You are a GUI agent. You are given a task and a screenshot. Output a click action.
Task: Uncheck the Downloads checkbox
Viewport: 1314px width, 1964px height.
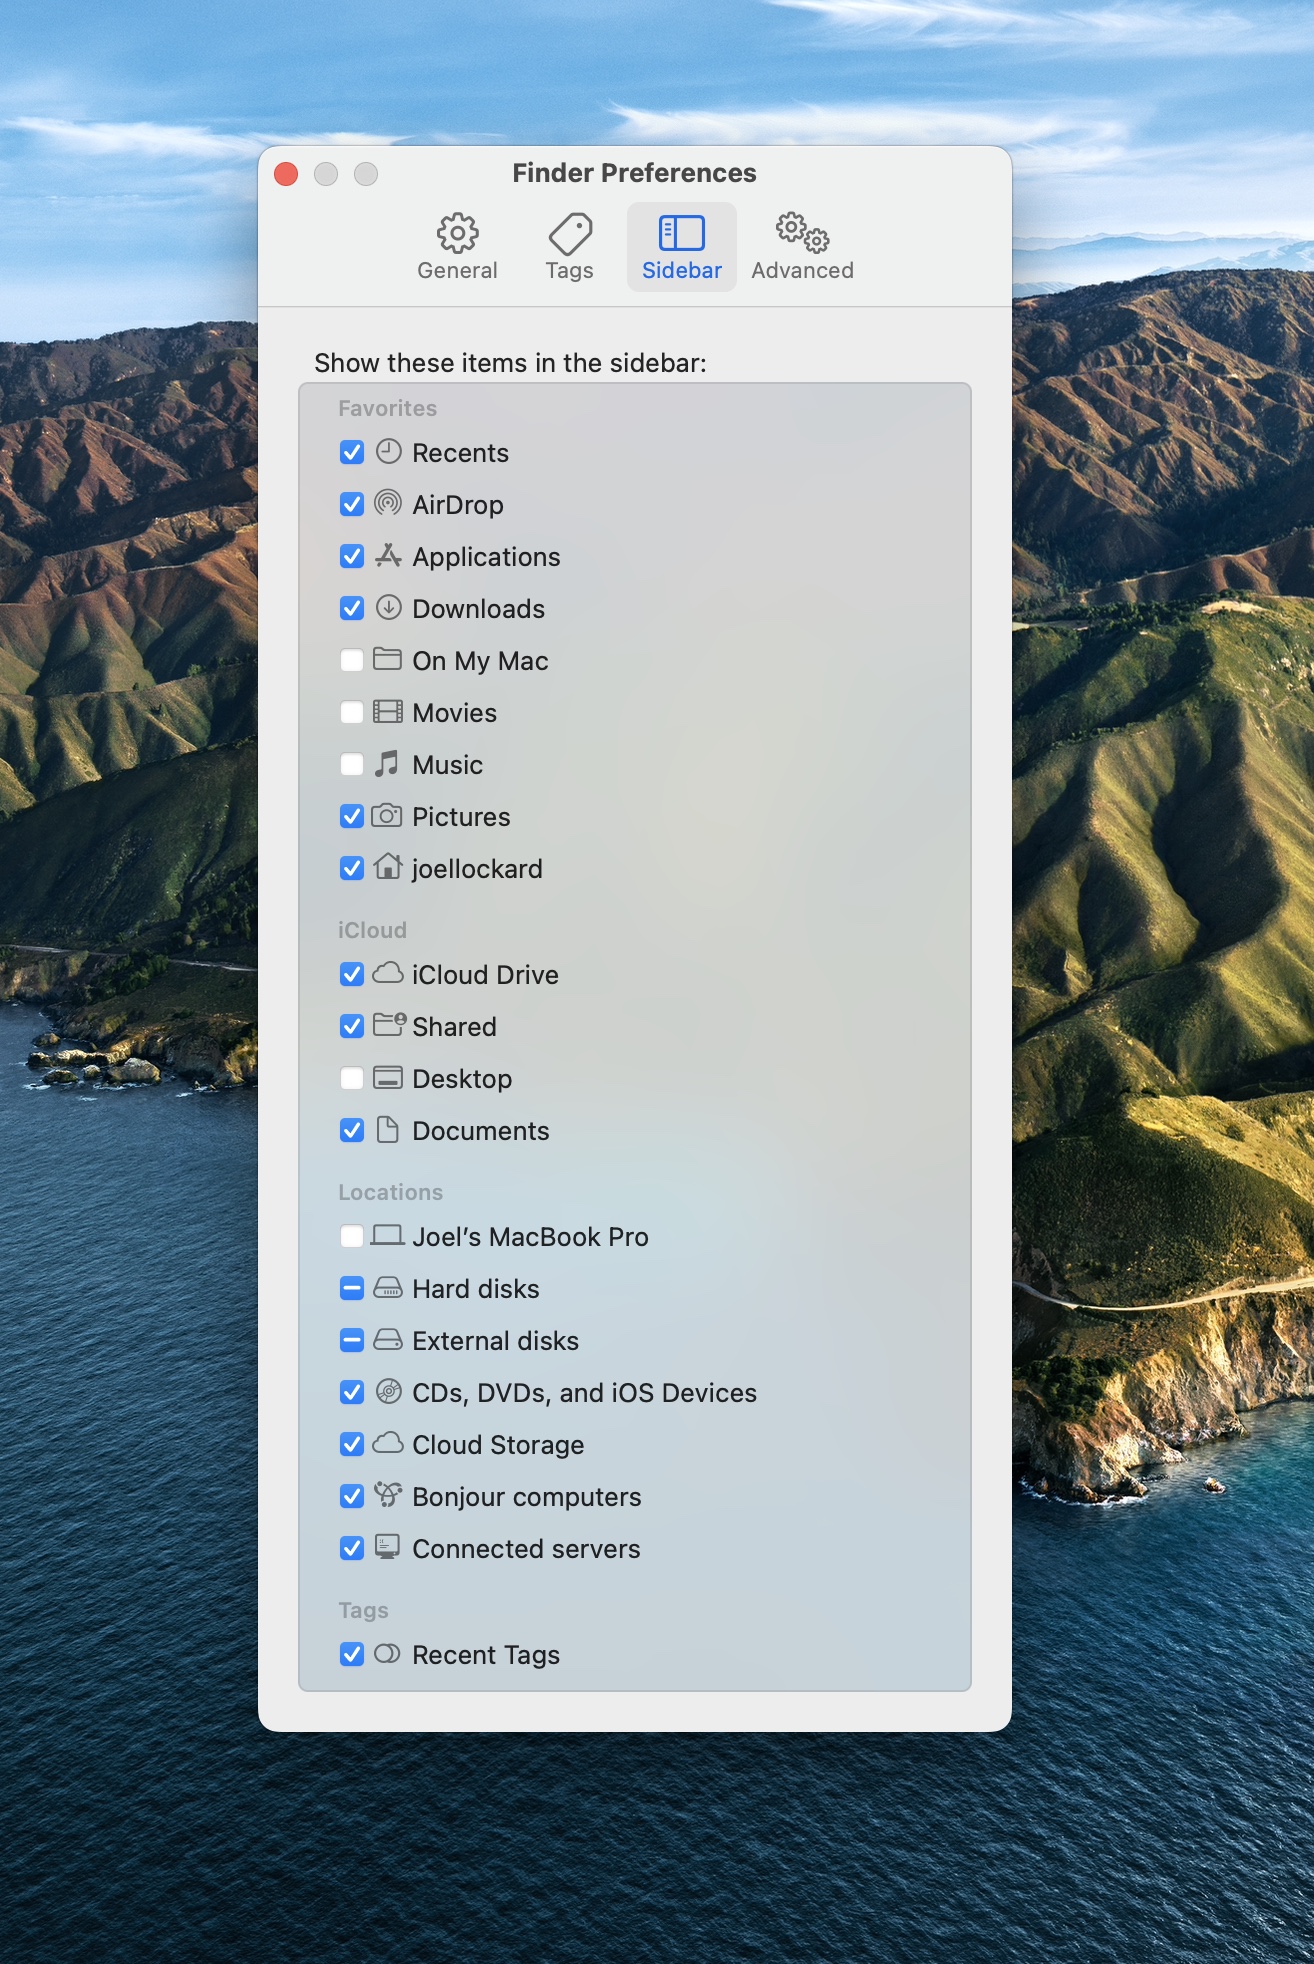point(352,608)
